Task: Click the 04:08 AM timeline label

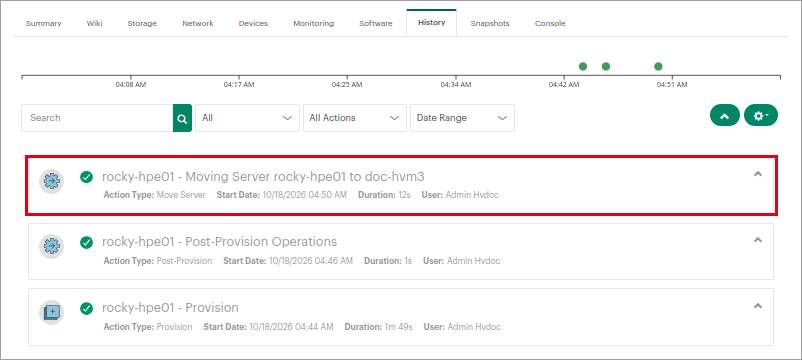Action: click(x=130, y=85)
